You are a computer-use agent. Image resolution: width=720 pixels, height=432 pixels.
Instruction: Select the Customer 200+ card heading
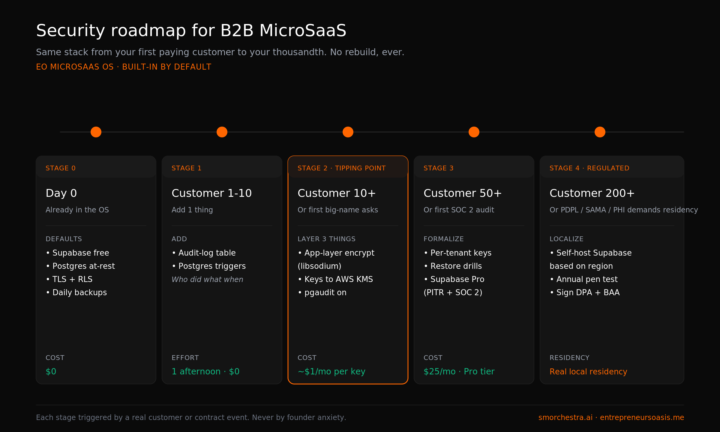(x=592, y=193)
